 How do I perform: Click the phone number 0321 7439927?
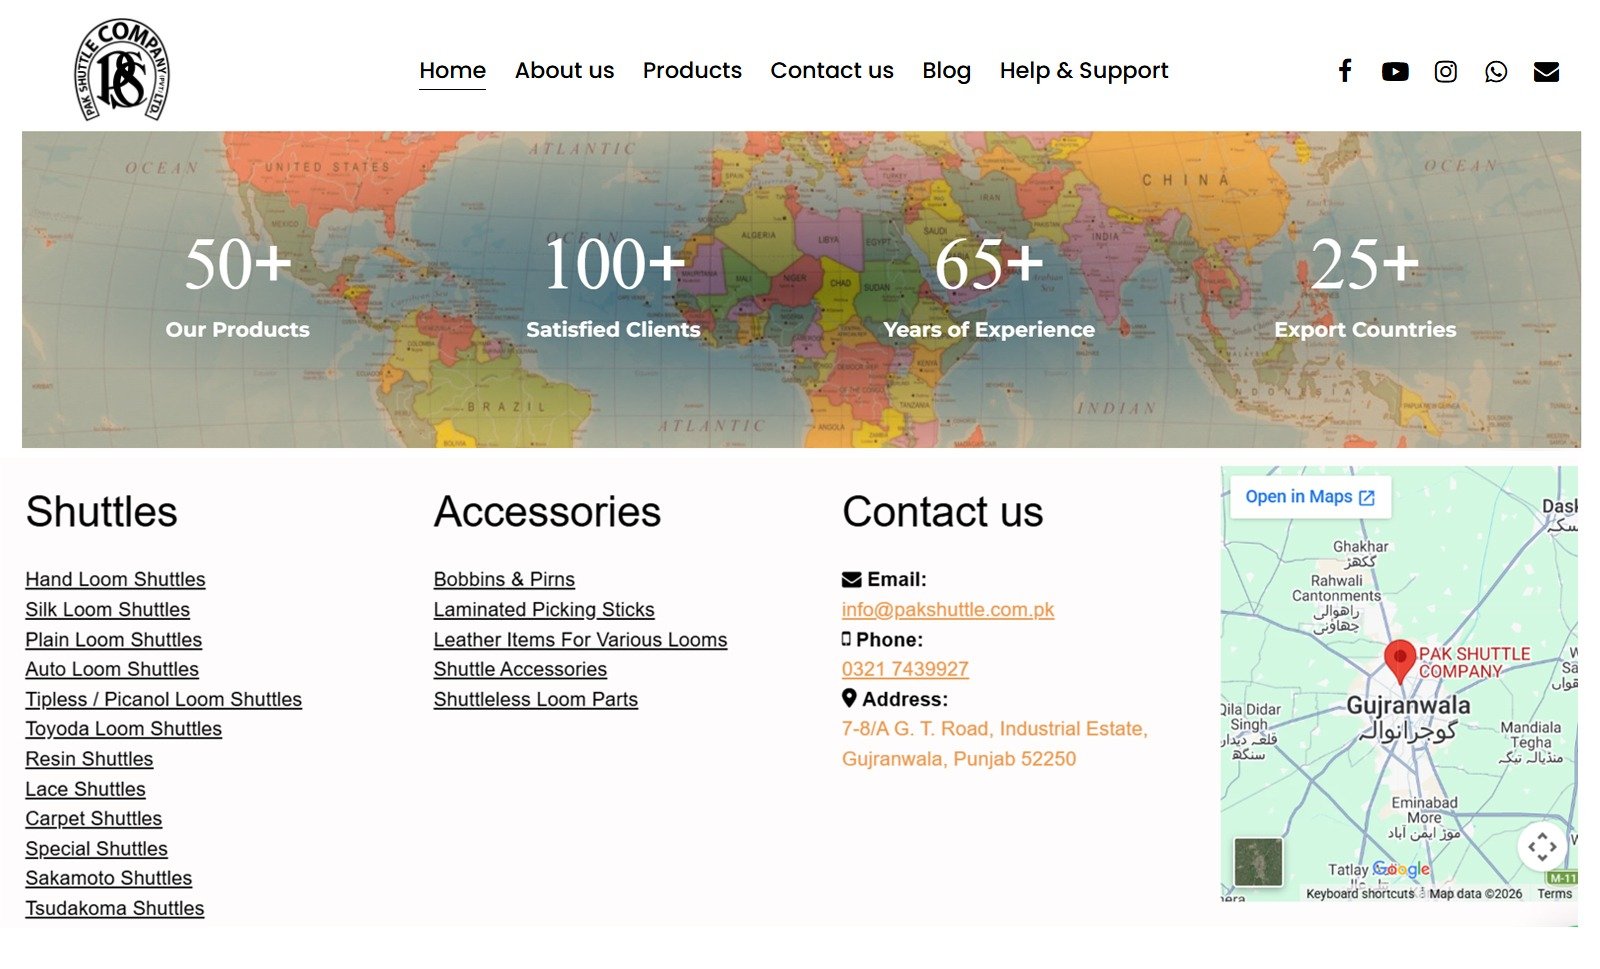(905, 670)
